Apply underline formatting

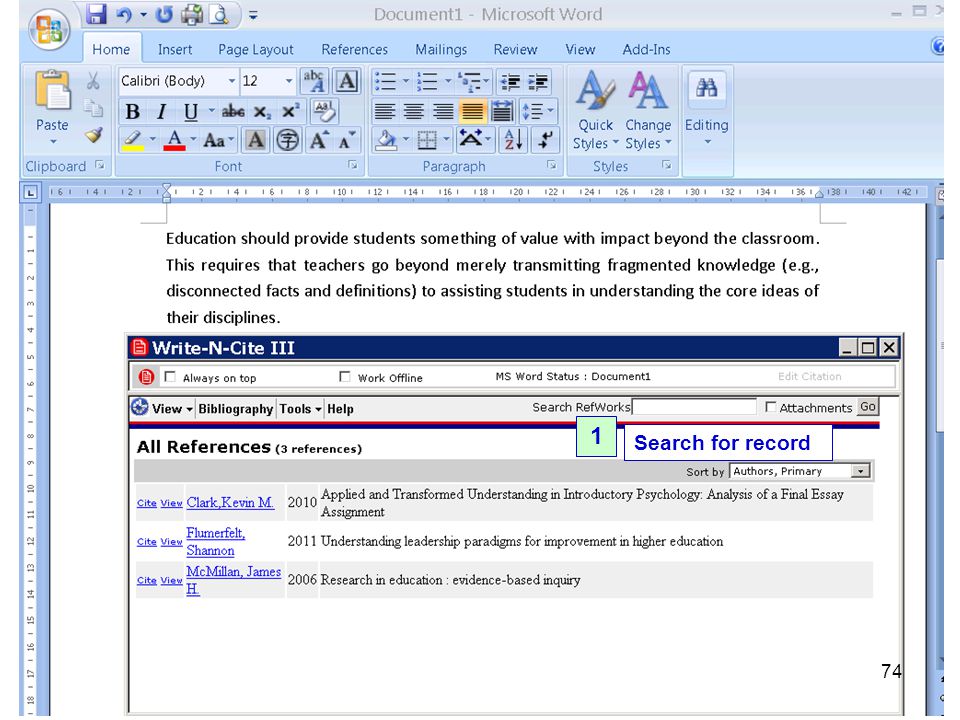click(x=190, y=111)
